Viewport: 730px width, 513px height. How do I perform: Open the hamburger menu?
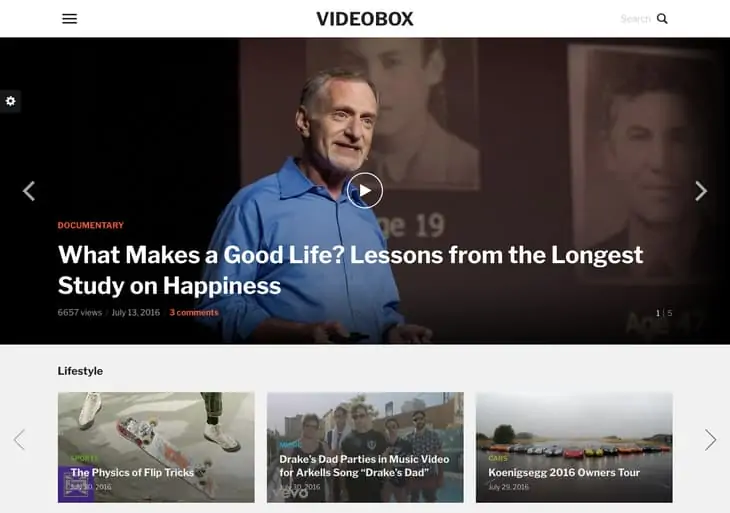[x=70, y=19]
